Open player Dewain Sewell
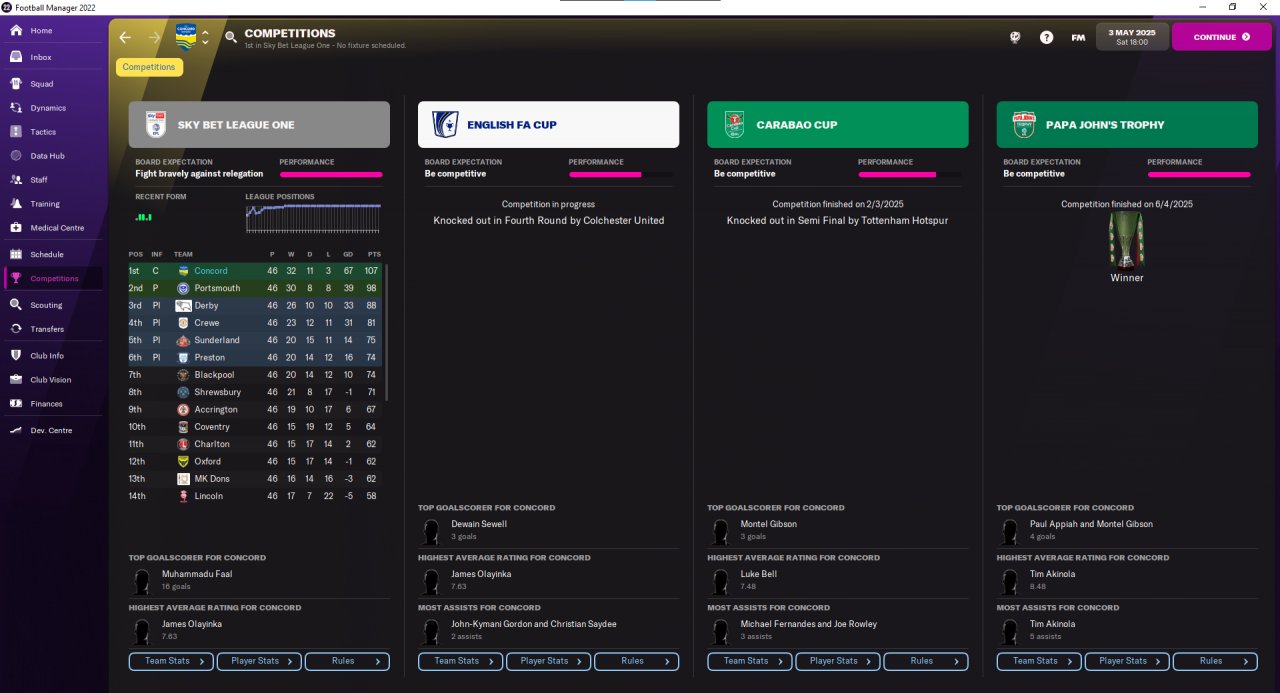 point(479,524)
